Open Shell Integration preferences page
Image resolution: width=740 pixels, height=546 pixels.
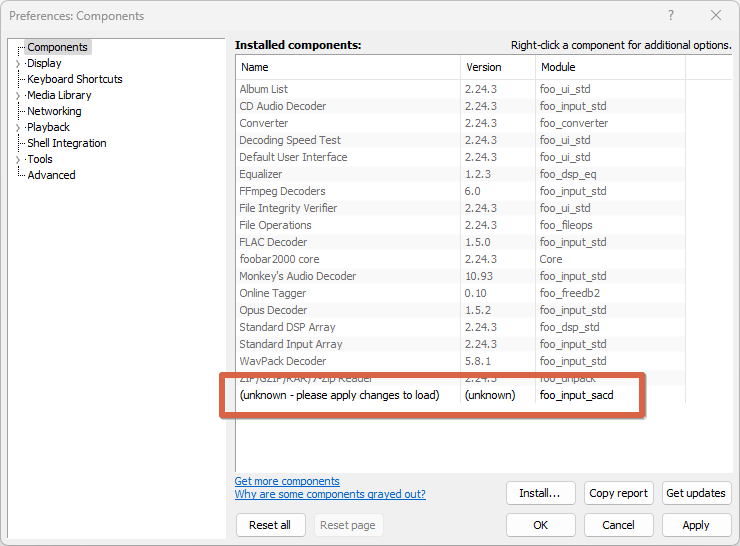tap(67, 143)
